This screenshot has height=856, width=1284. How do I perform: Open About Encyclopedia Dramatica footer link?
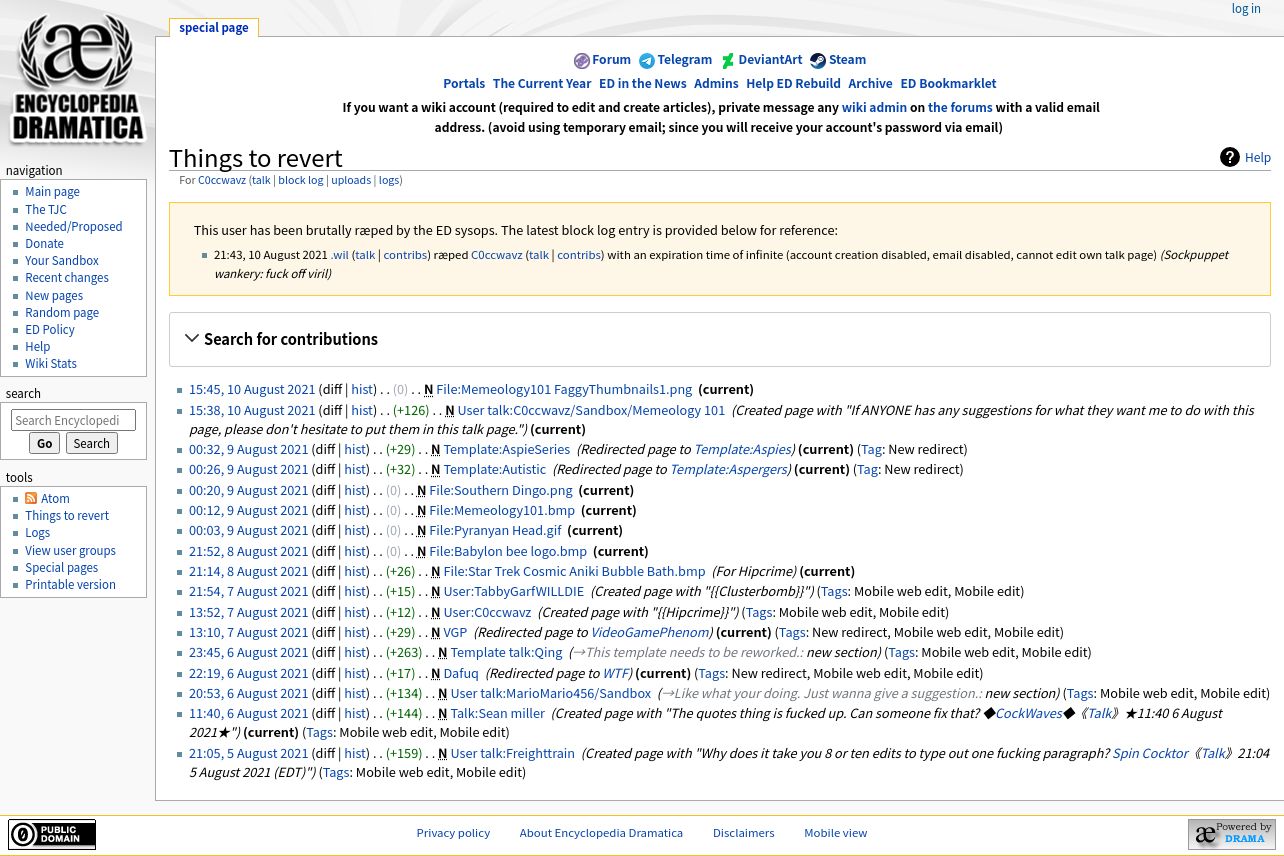pos(601,832)
